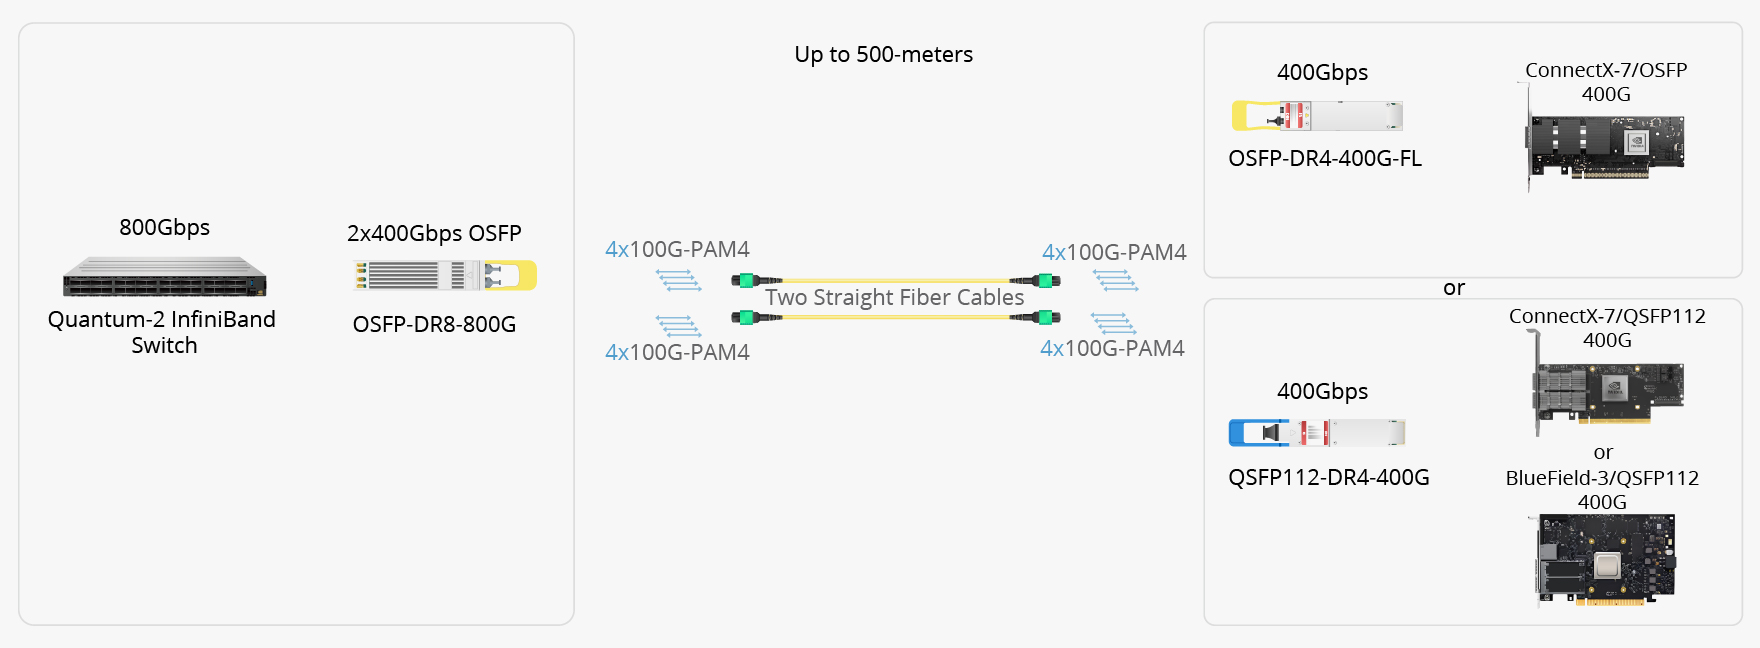
Task: Click the Quantum-2 InfiniBand Switch image
Action: (165, 277)
